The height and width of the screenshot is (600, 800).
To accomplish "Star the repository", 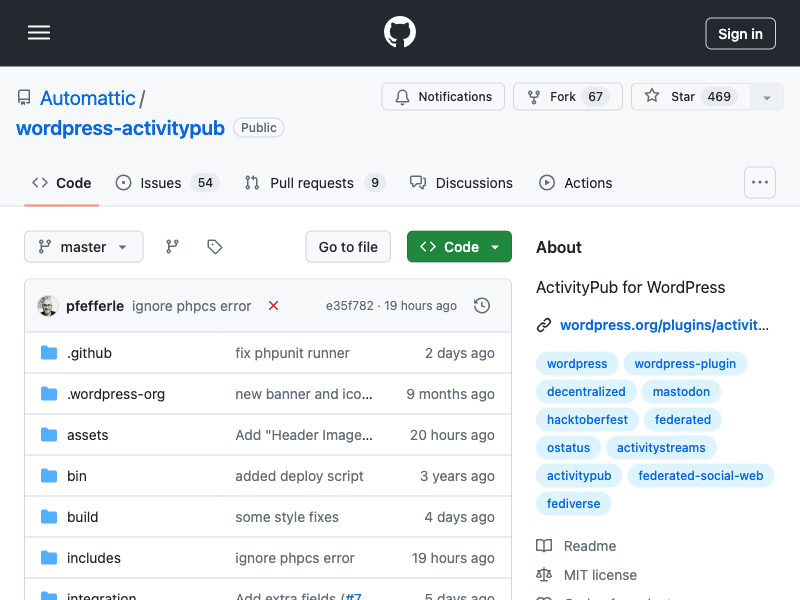I will coord(691,96).
